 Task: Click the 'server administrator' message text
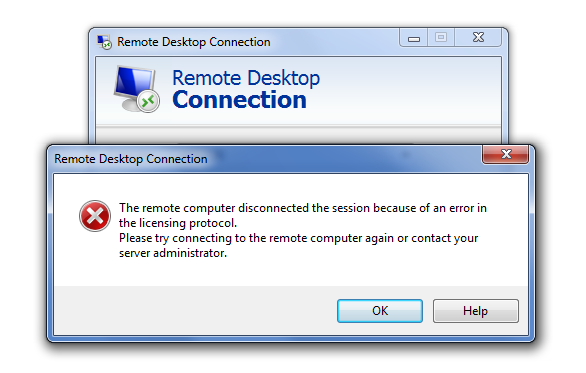[173, 253]
